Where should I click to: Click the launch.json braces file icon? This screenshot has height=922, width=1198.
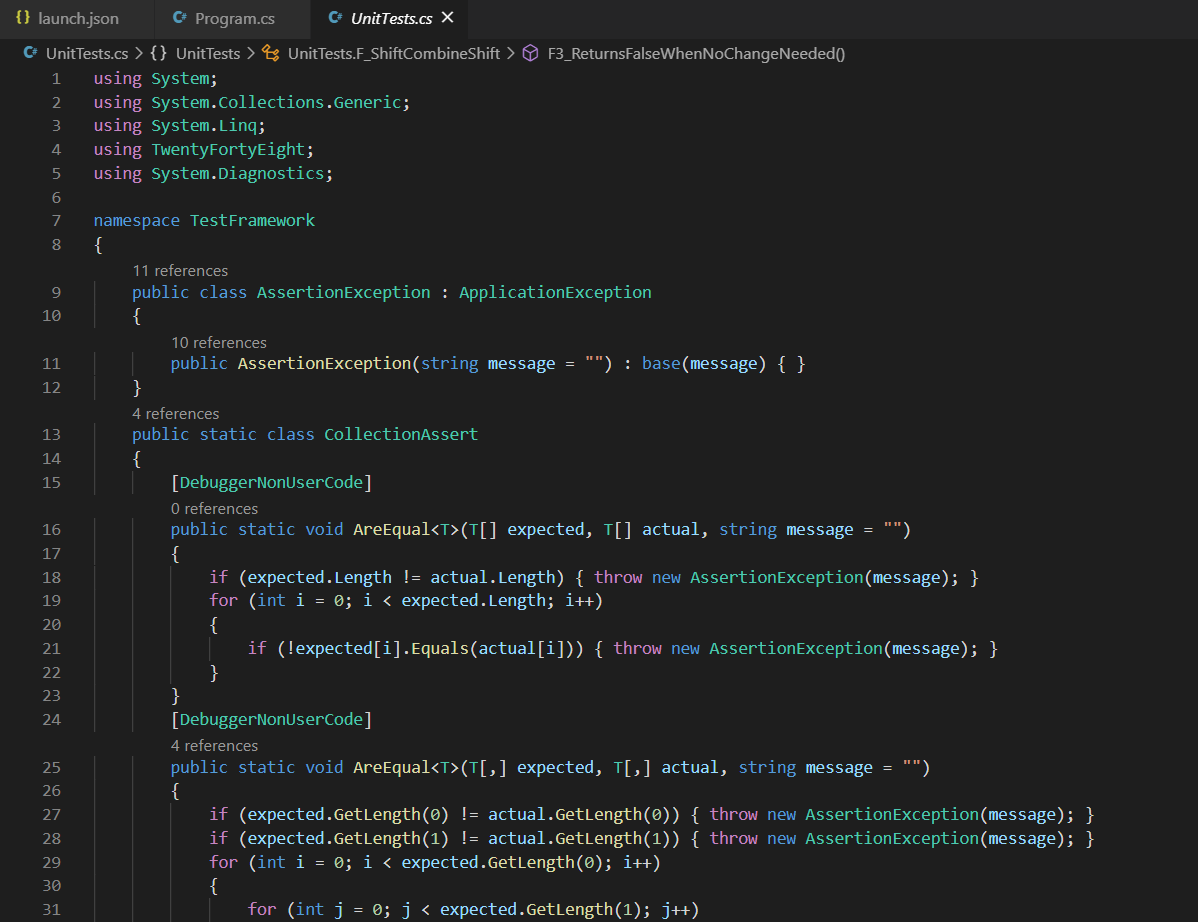click(23, 18)
